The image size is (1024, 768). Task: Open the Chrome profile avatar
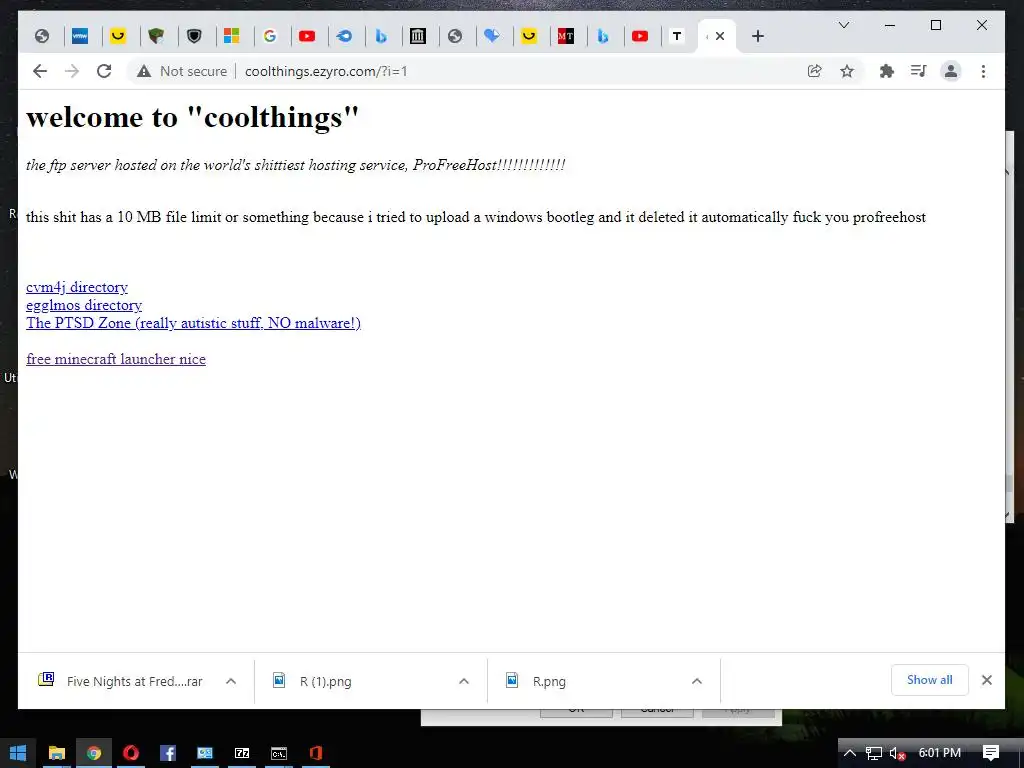(x=951, y=71)
